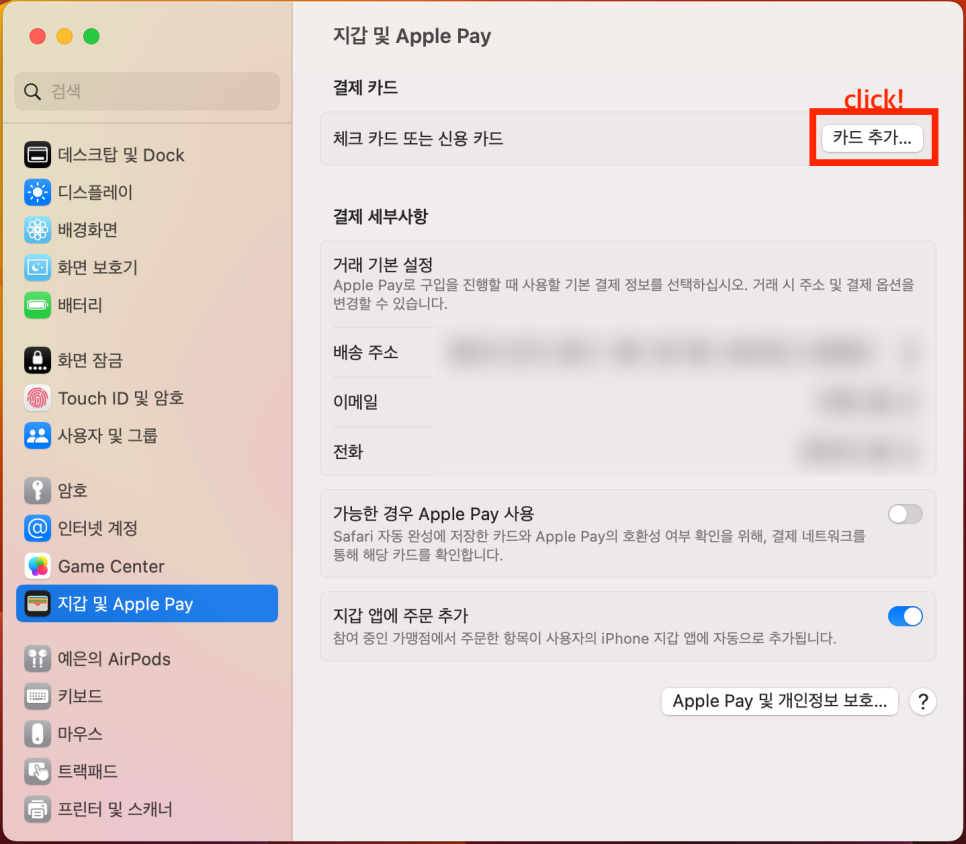Open the 화면 보호기 screen saver icon
This screenshot has height=844, width=966.
coord(37,267)
